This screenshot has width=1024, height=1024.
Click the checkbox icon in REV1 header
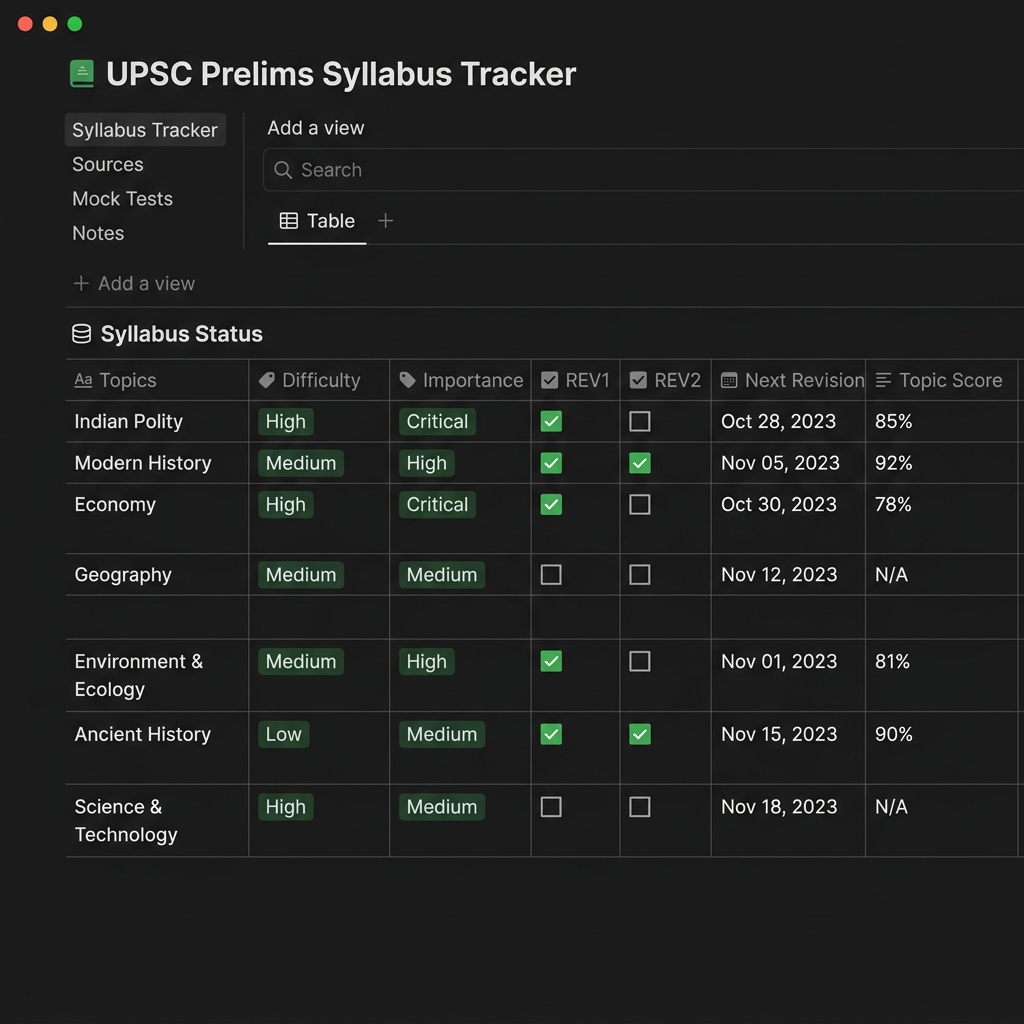pos(550,380)
